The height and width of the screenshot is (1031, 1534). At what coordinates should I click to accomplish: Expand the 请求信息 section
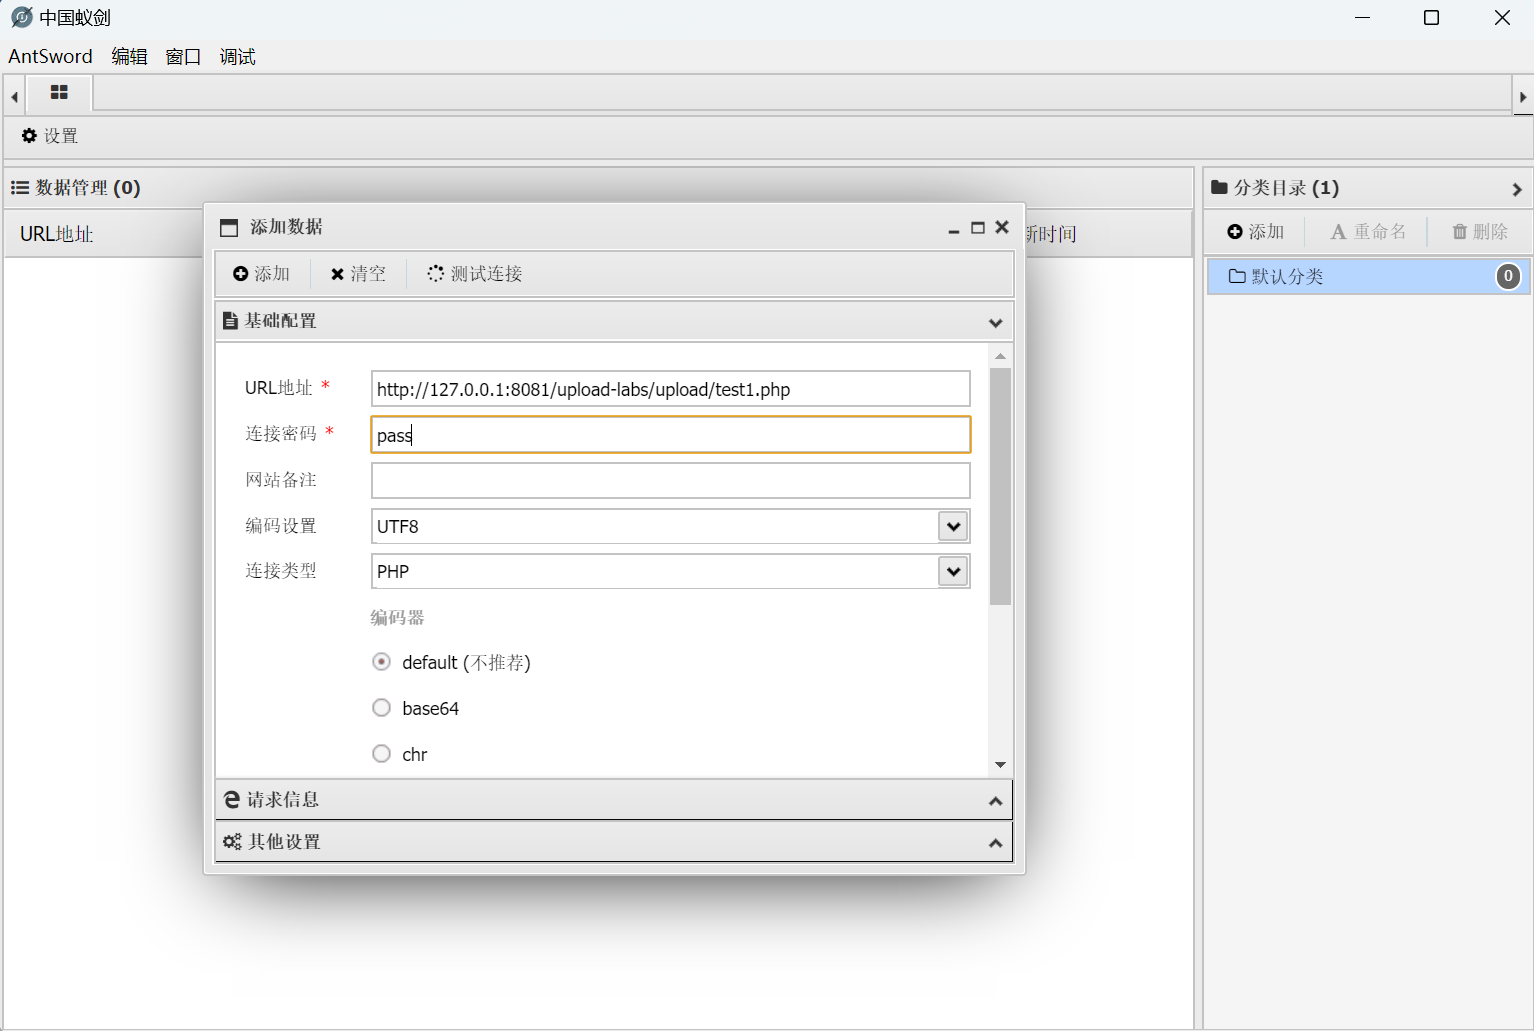tap(614, 800)
